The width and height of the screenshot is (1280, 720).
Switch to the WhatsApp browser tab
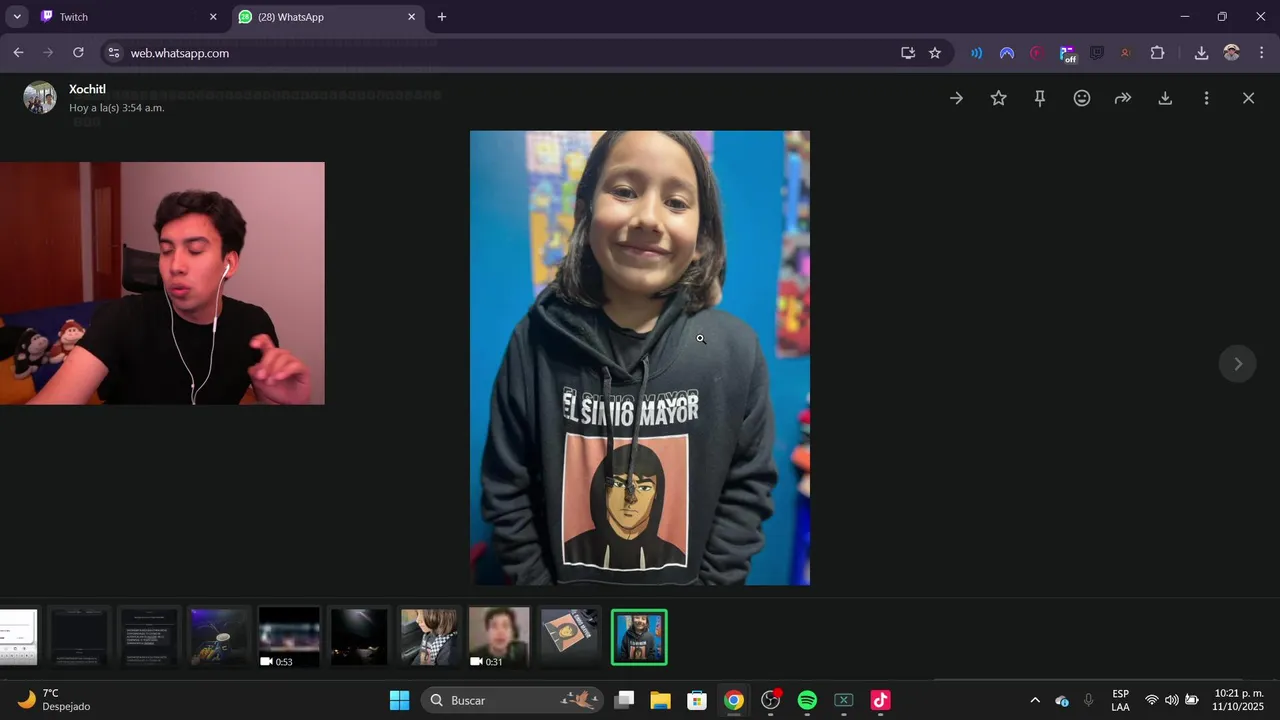coord(328,17)
